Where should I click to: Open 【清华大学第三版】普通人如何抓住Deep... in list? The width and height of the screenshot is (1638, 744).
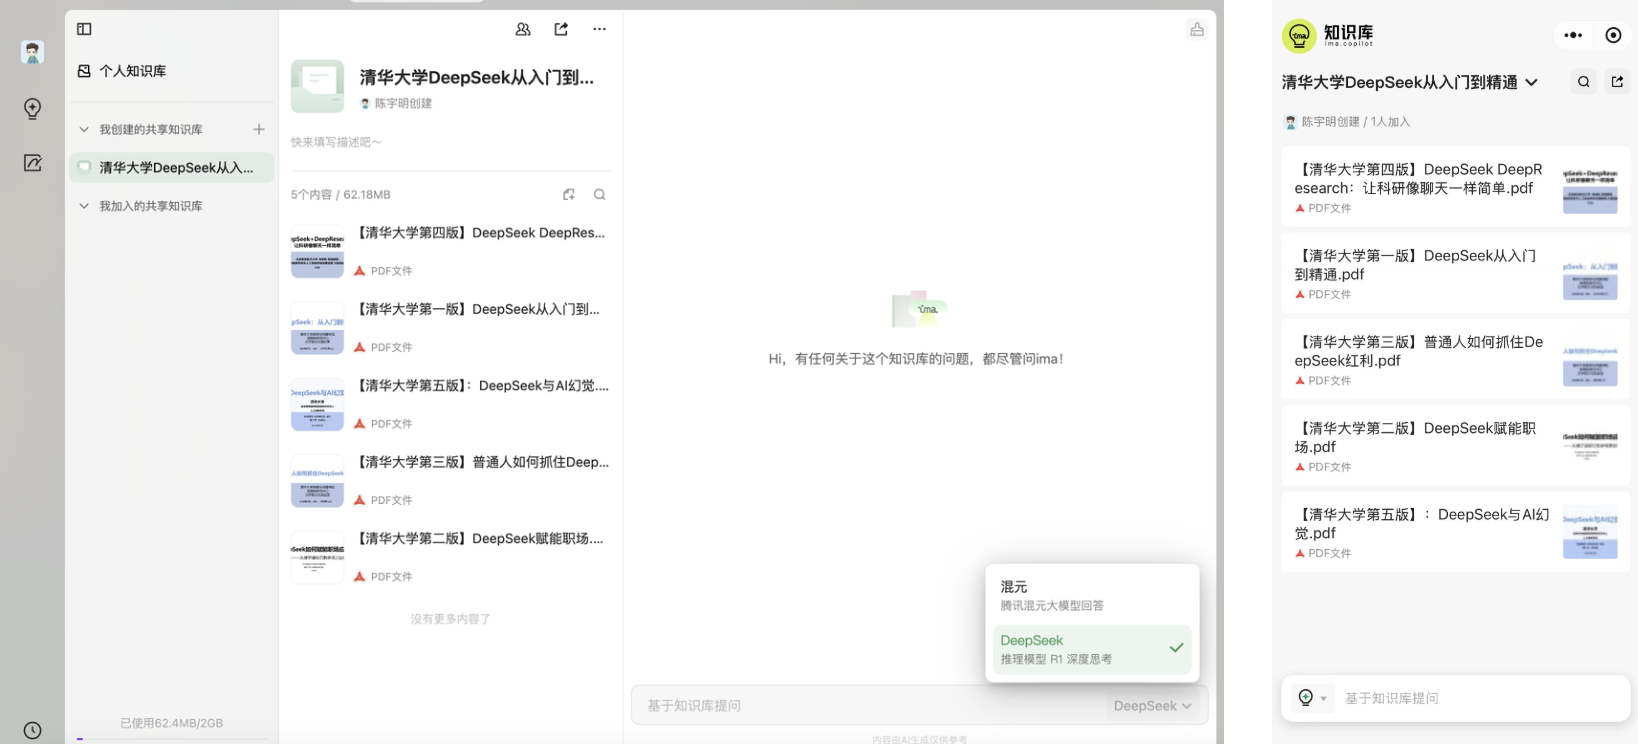pos(450,481)
